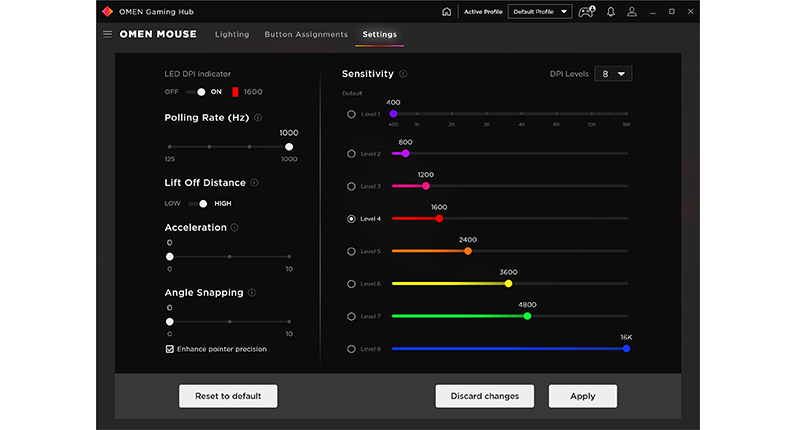Screen dimensions: 795x430
Task: Show info for Acceleration
Action: click(234, 228)
